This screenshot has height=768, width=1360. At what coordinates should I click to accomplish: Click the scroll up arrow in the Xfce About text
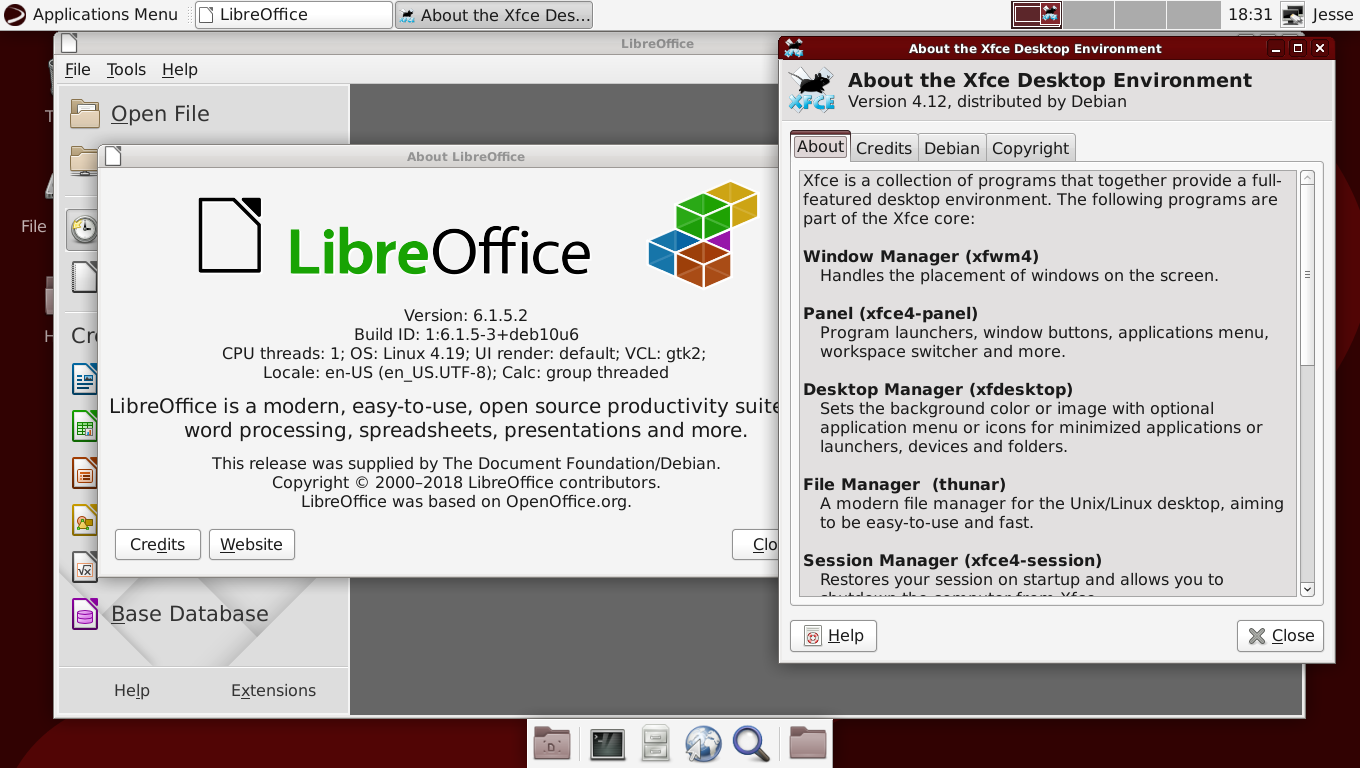(1307, 178)
